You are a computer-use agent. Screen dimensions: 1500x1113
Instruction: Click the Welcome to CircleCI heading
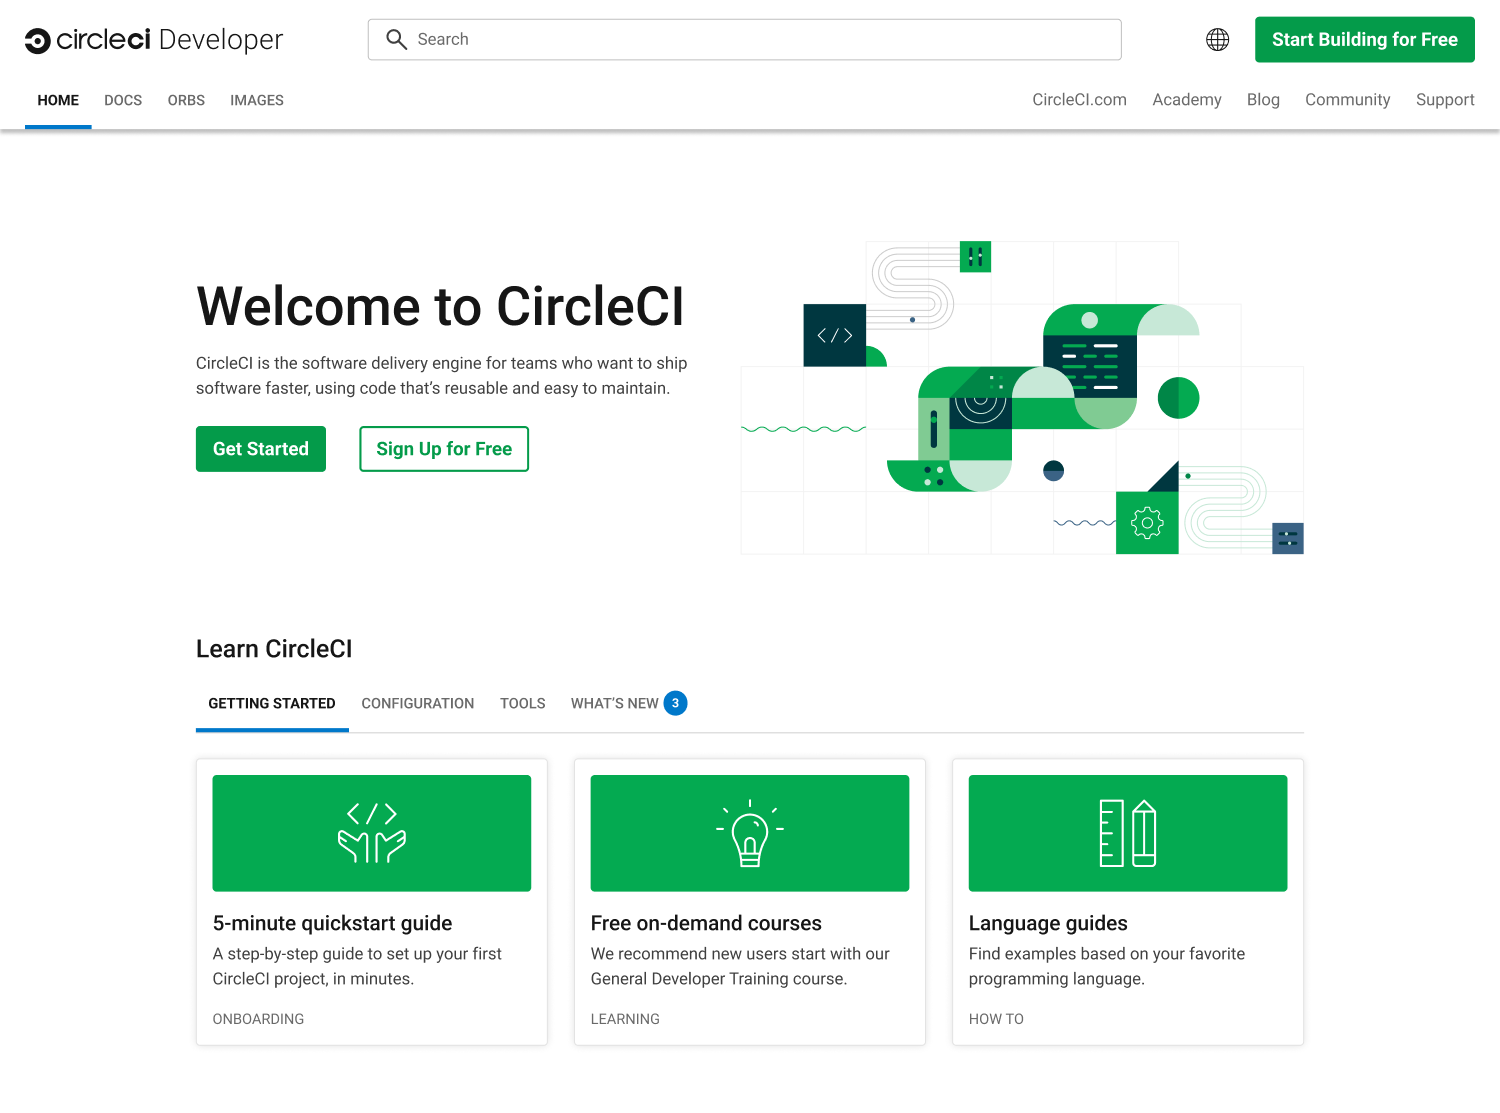tap(440, 306)
